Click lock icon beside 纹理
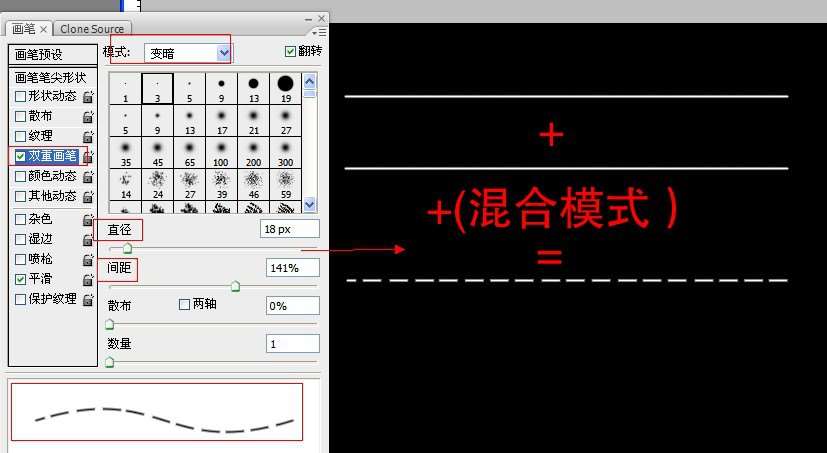 point(89,137)
